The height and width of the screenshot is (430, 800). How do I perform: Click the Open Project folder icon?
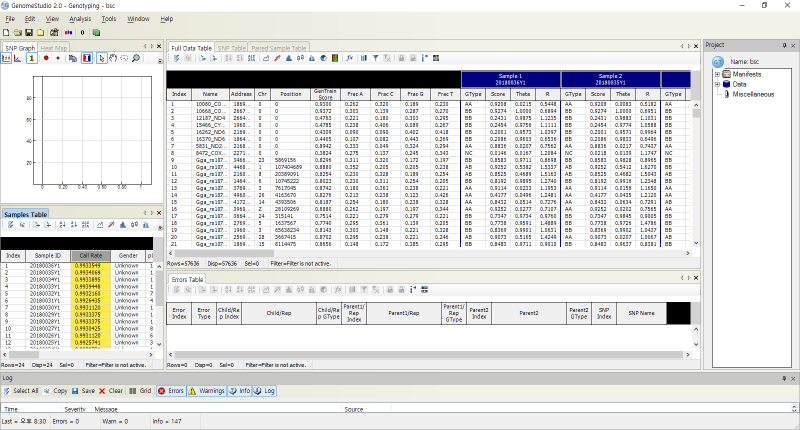pos(17,33)
